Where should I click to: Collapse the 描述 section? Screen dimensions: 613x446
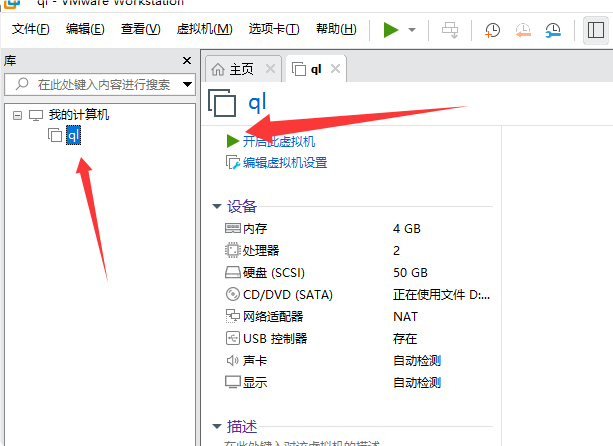[217, 426]
